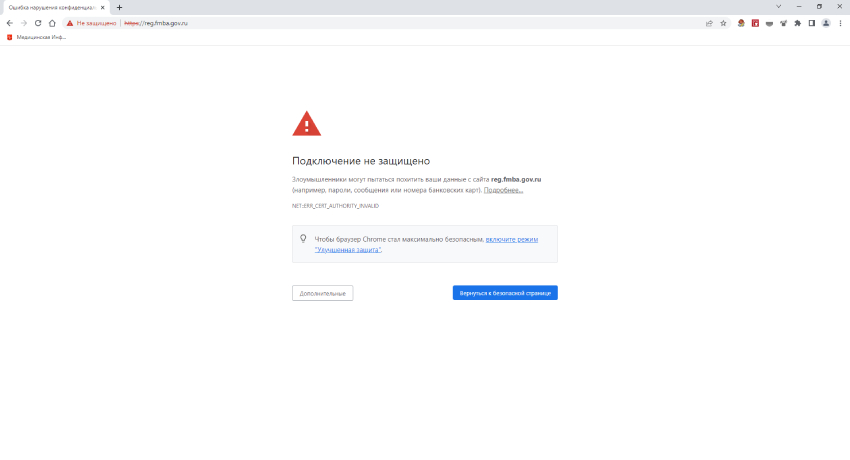The image size is (850, 460).
Task: Open a new browser tab
Action: 119,8
